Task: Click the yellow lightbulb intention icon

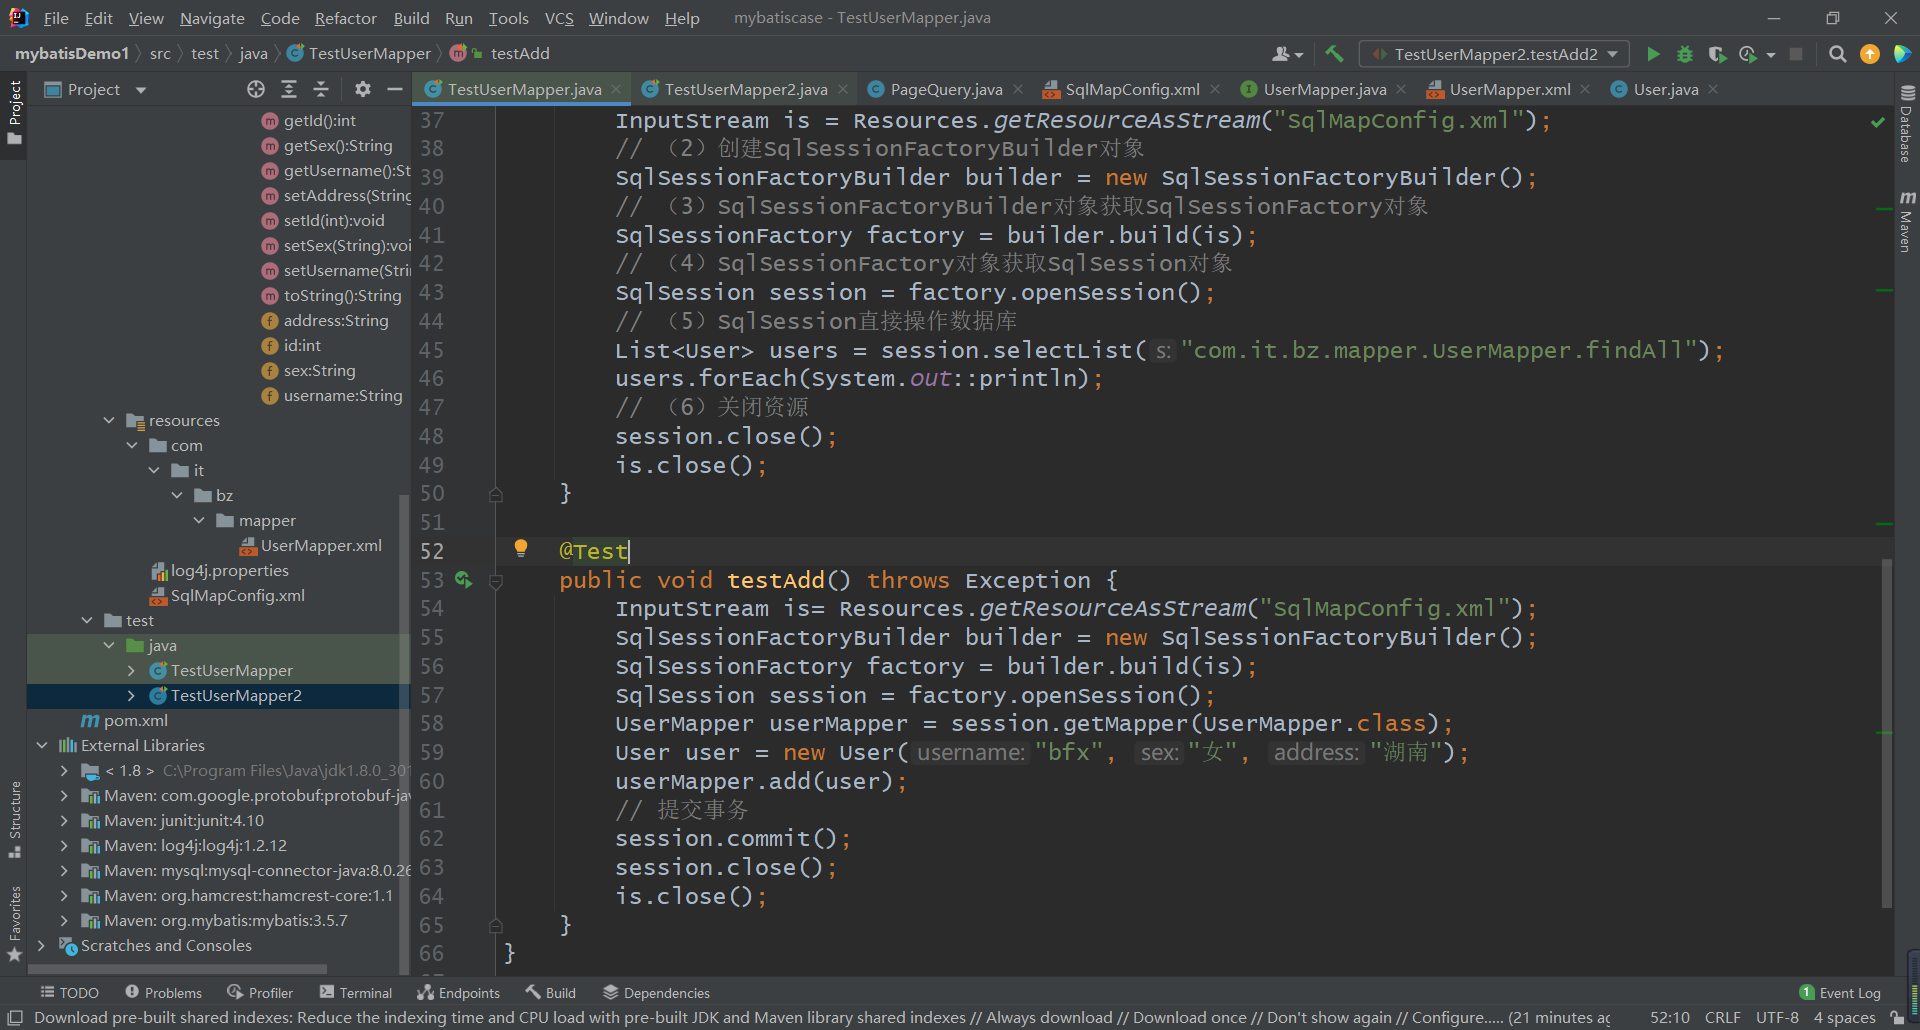Action: pos(521,548)
